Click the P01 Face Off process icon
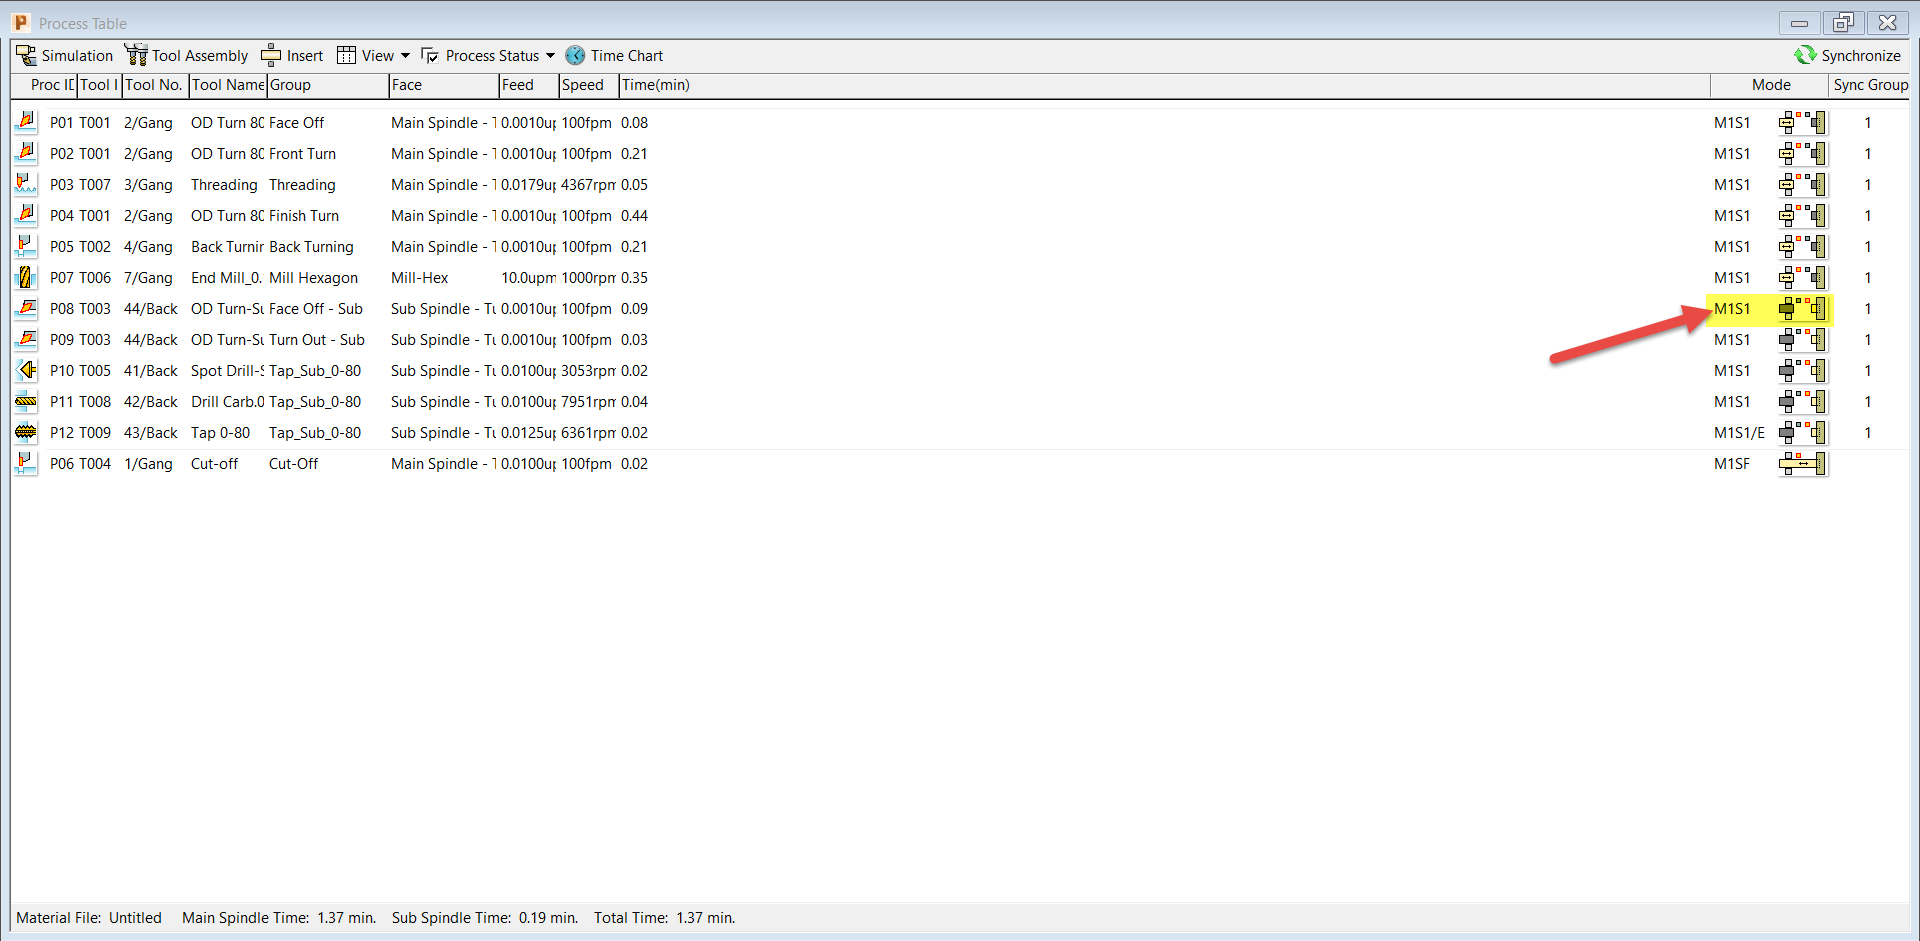Viewport: 1920px width, 941px height. [26, 122]
